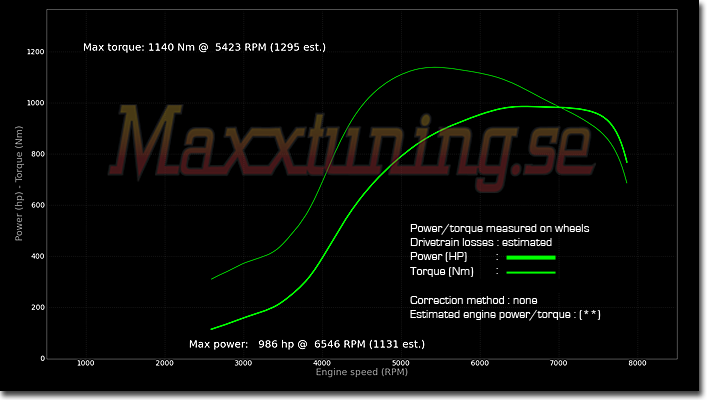Click the 600 y-axis tick label
The image size is (708, 400).
[x=38, y=205]
